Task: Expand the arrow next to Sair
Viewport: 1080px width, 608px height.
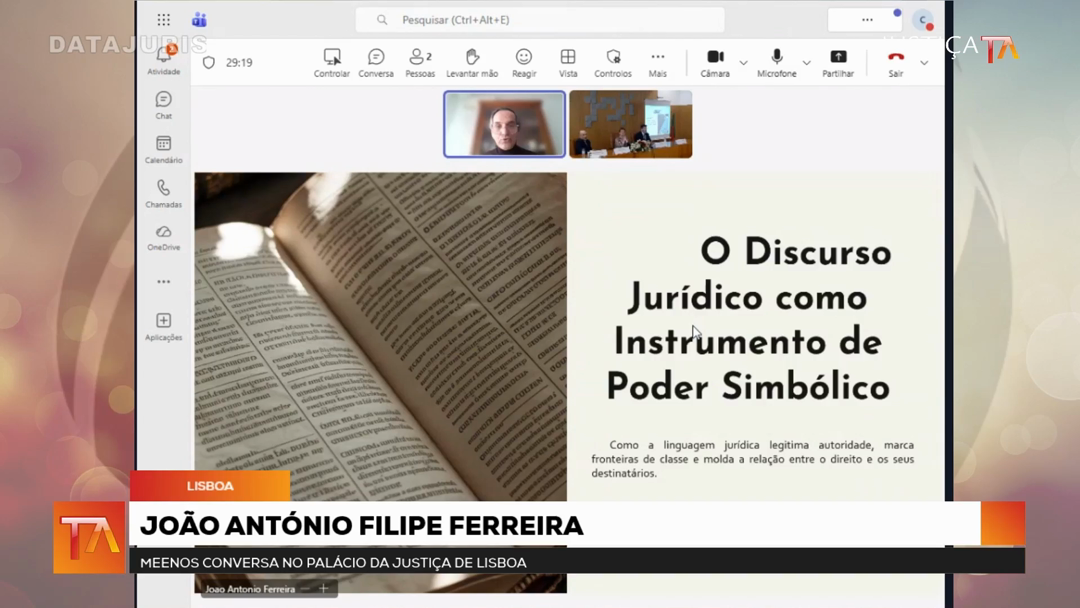Action: pyautogui.click(x=924, y=63)
